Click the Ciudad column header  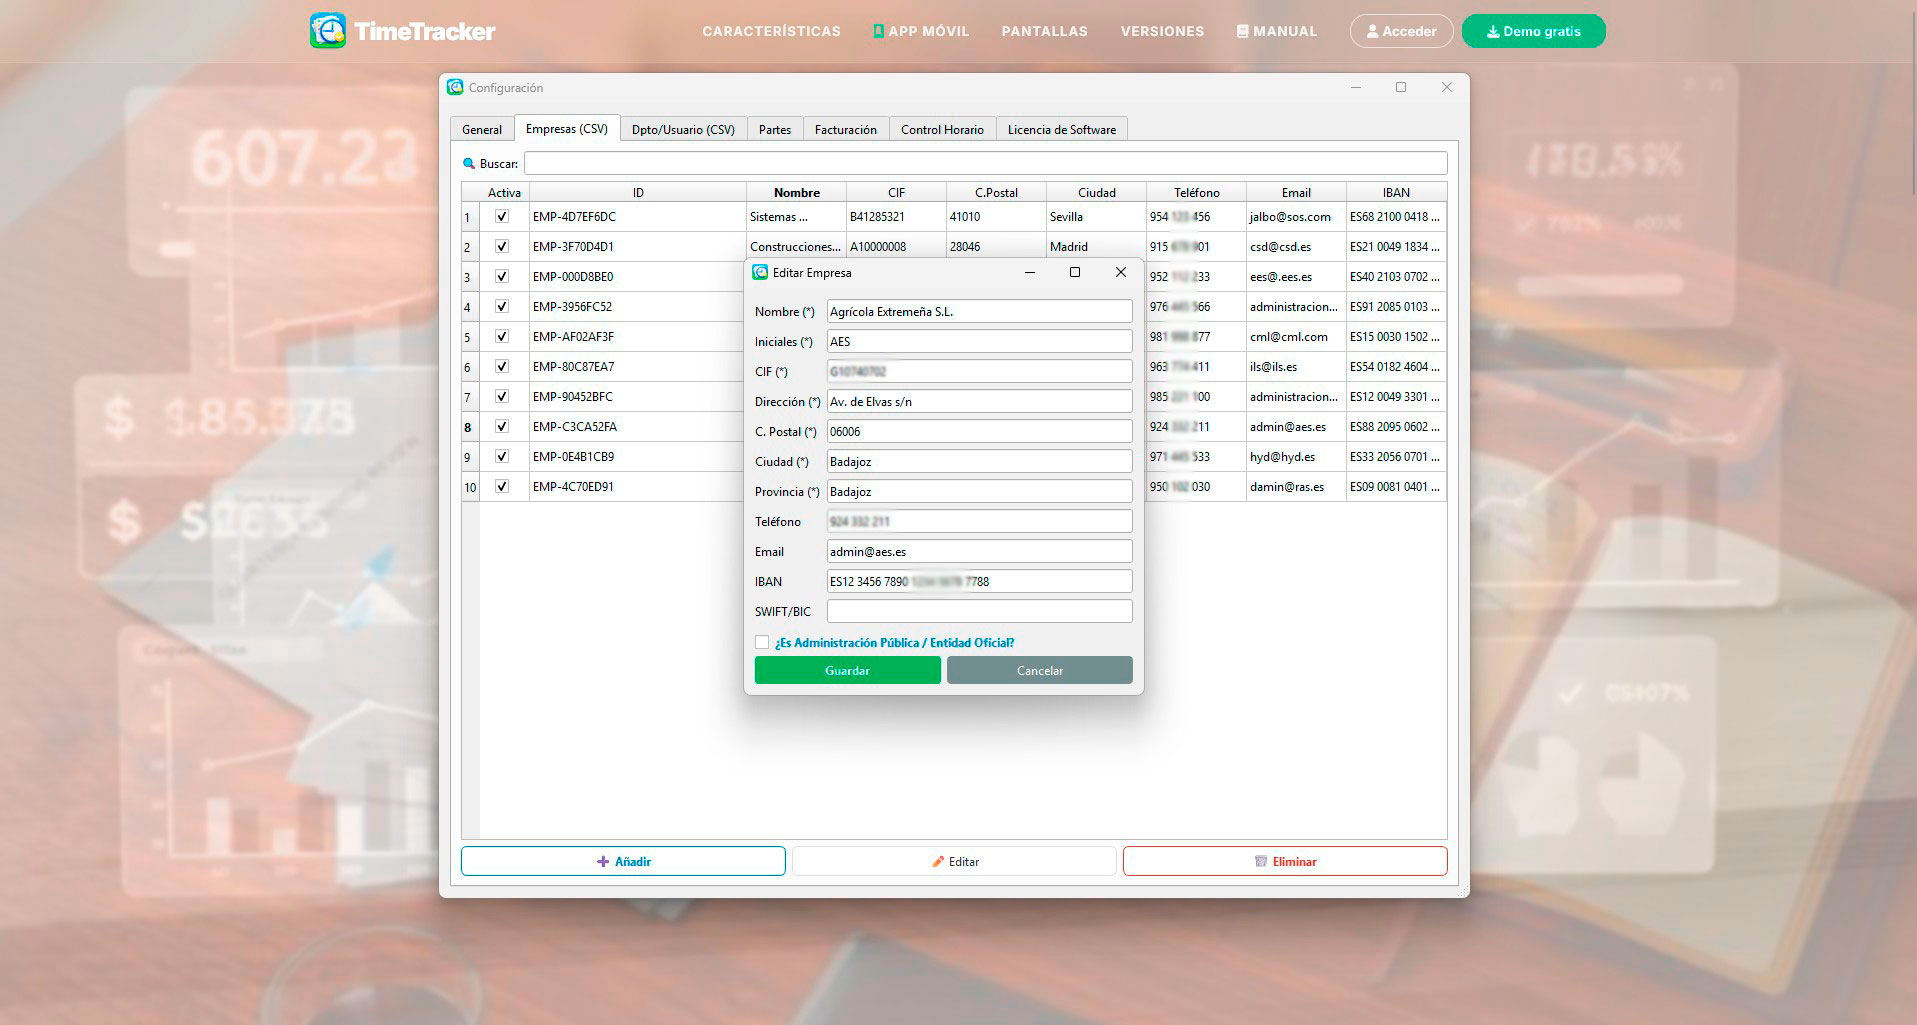click(1096, 192)
